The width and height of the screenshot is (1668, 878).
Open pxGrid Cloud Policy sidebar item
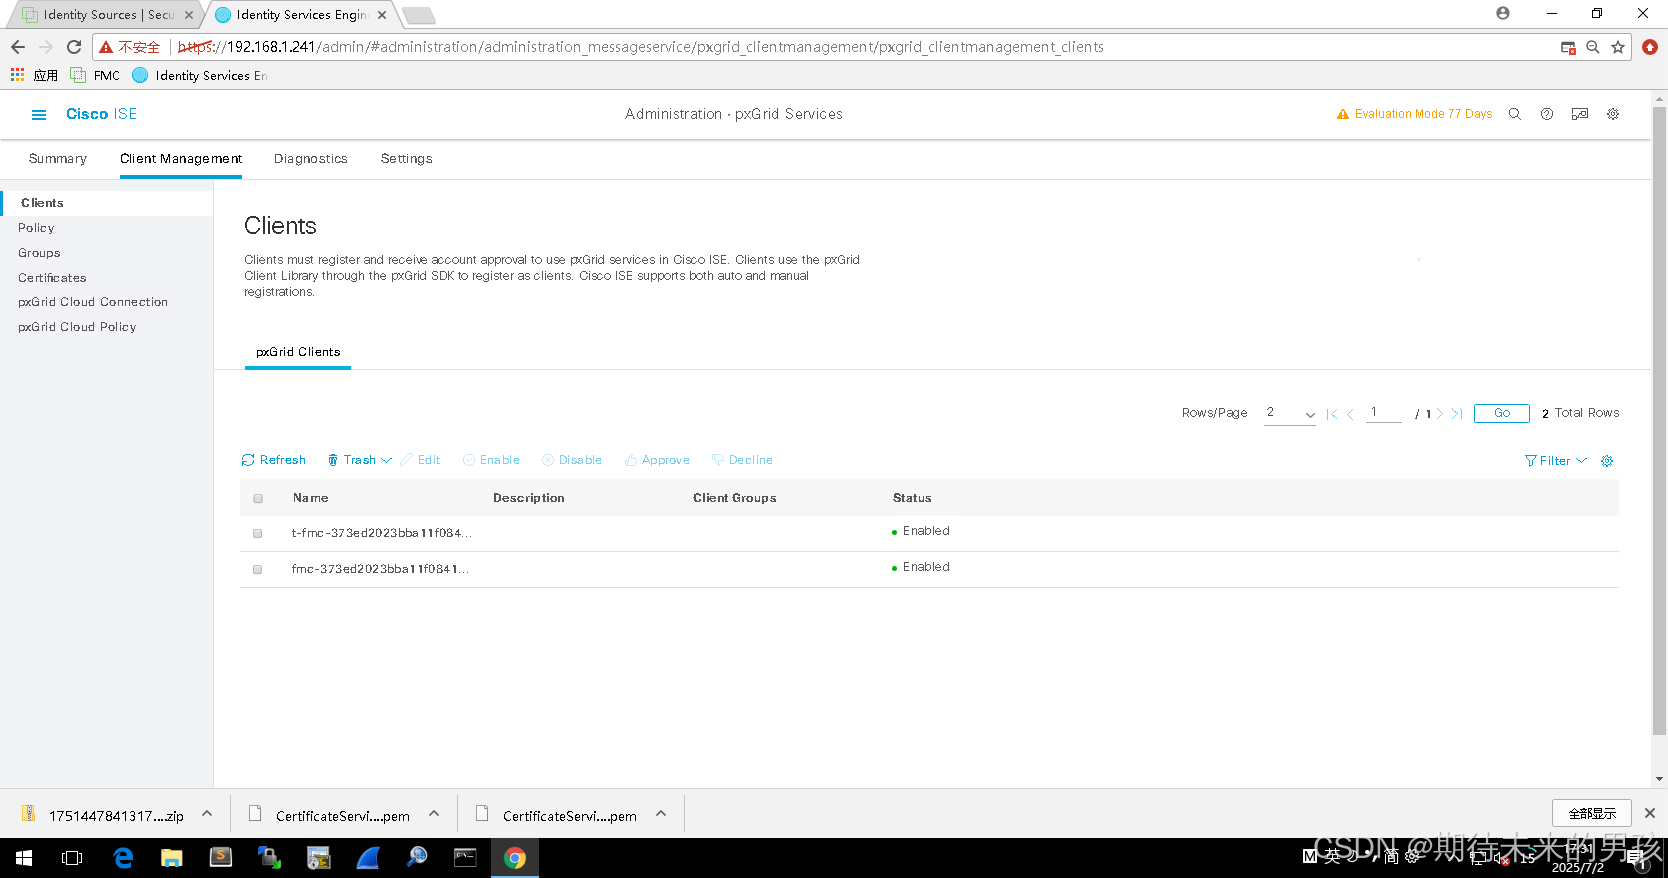coord(77,327)
